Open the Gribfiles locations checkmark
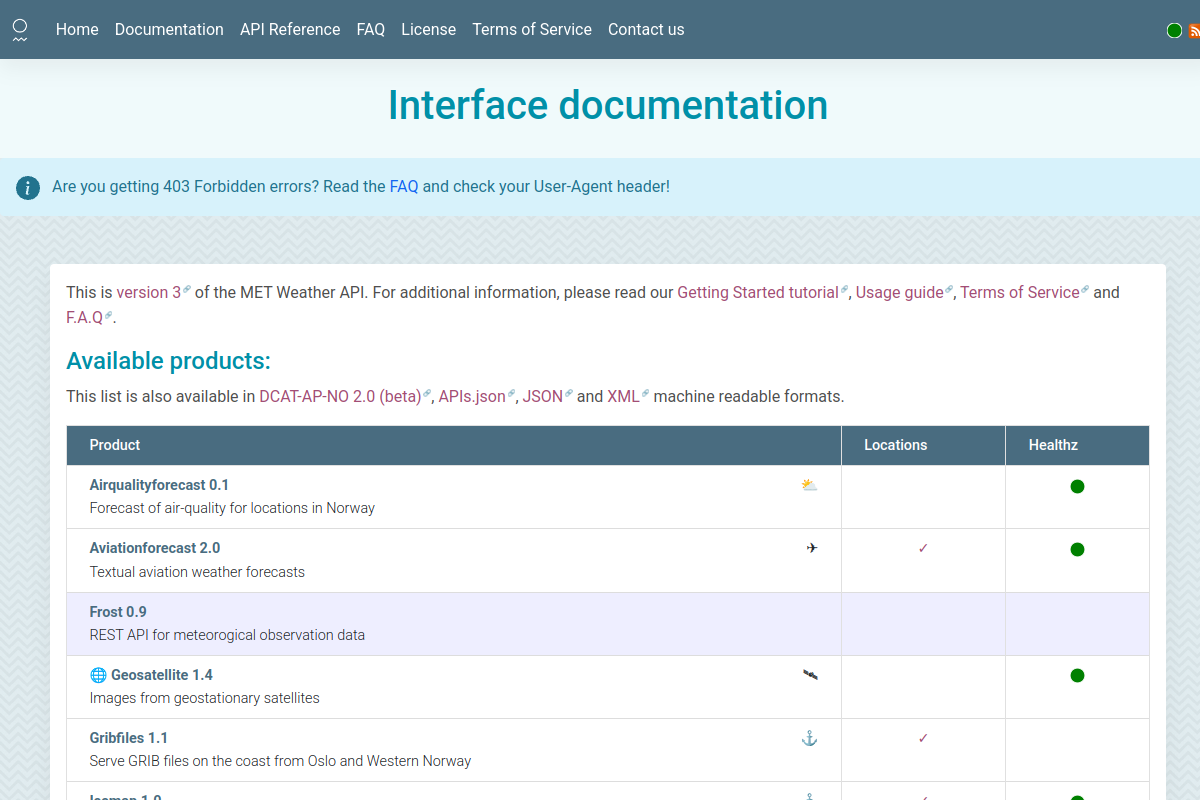 click(x=923, y=738)
